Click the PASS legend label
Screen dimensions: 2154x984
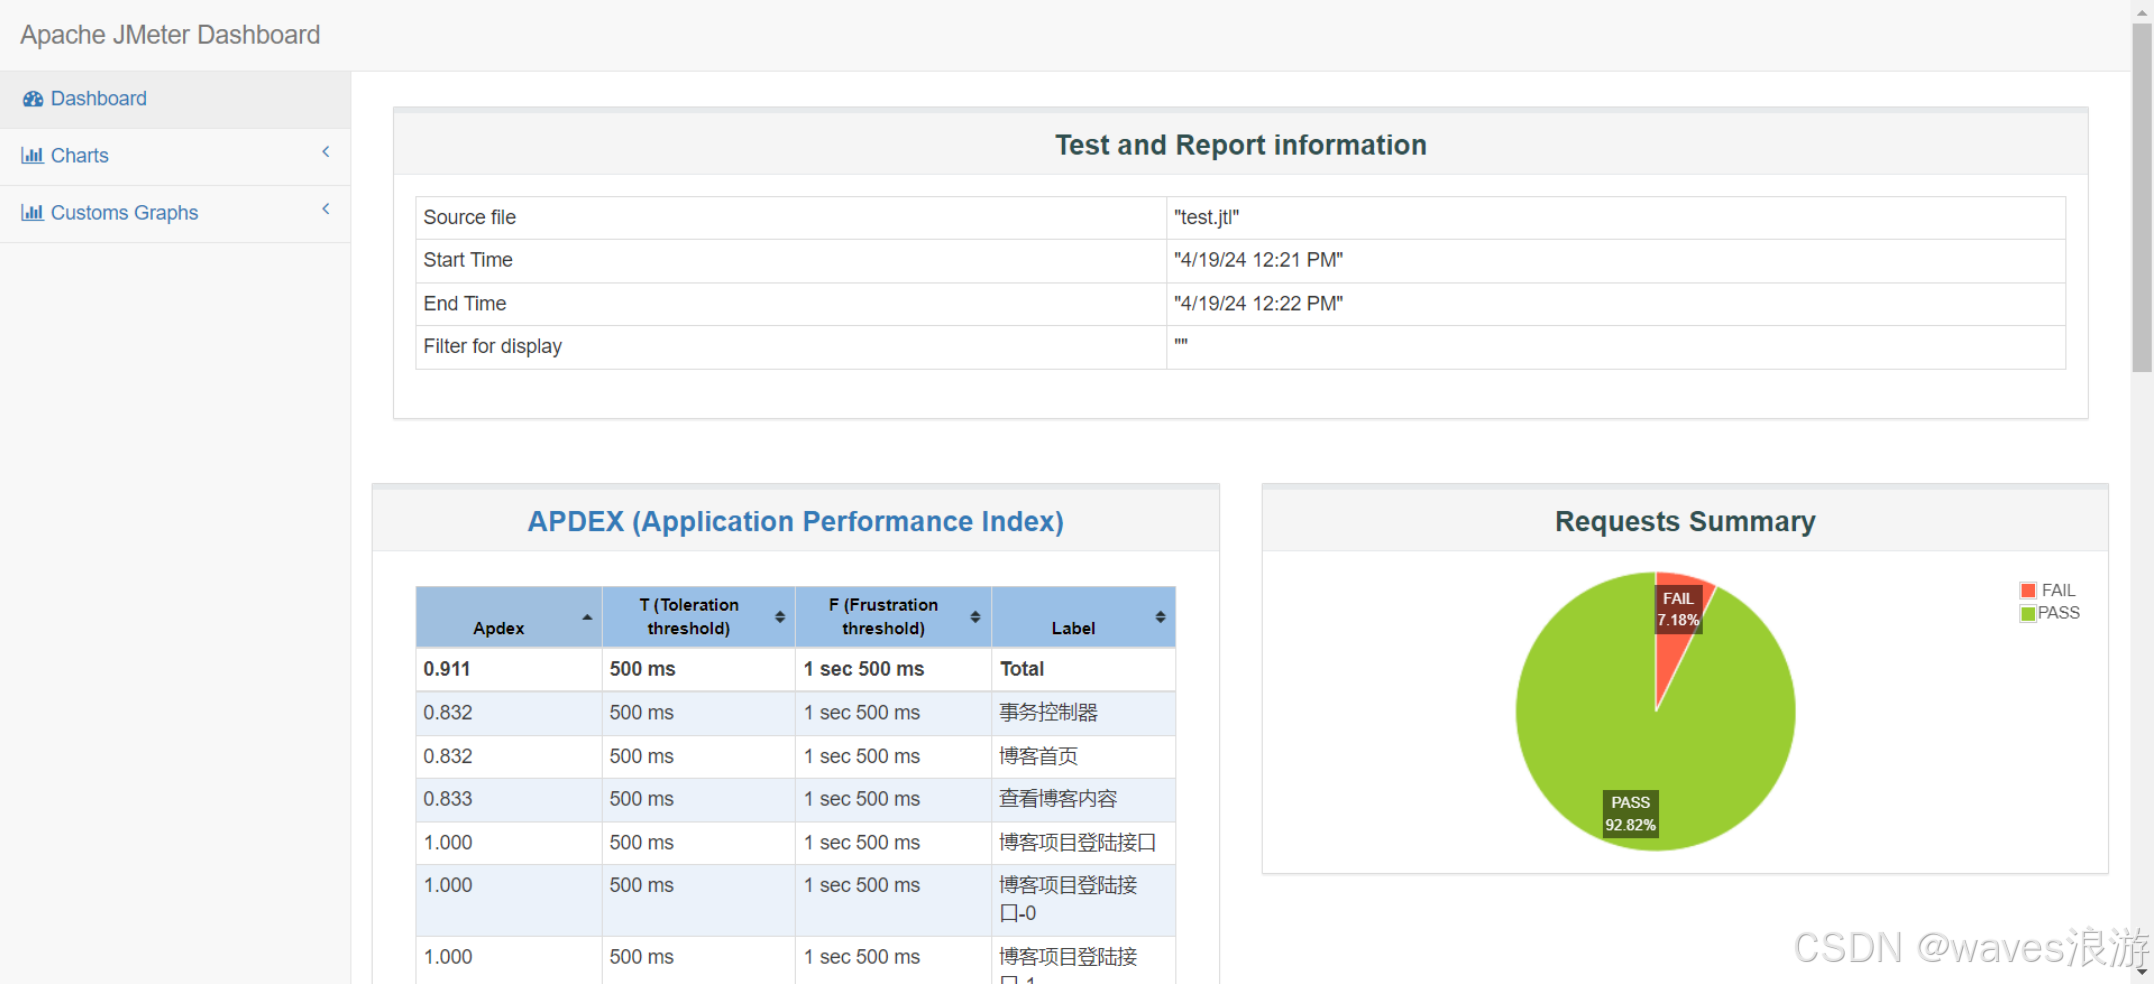click(x=2059, y=613)
